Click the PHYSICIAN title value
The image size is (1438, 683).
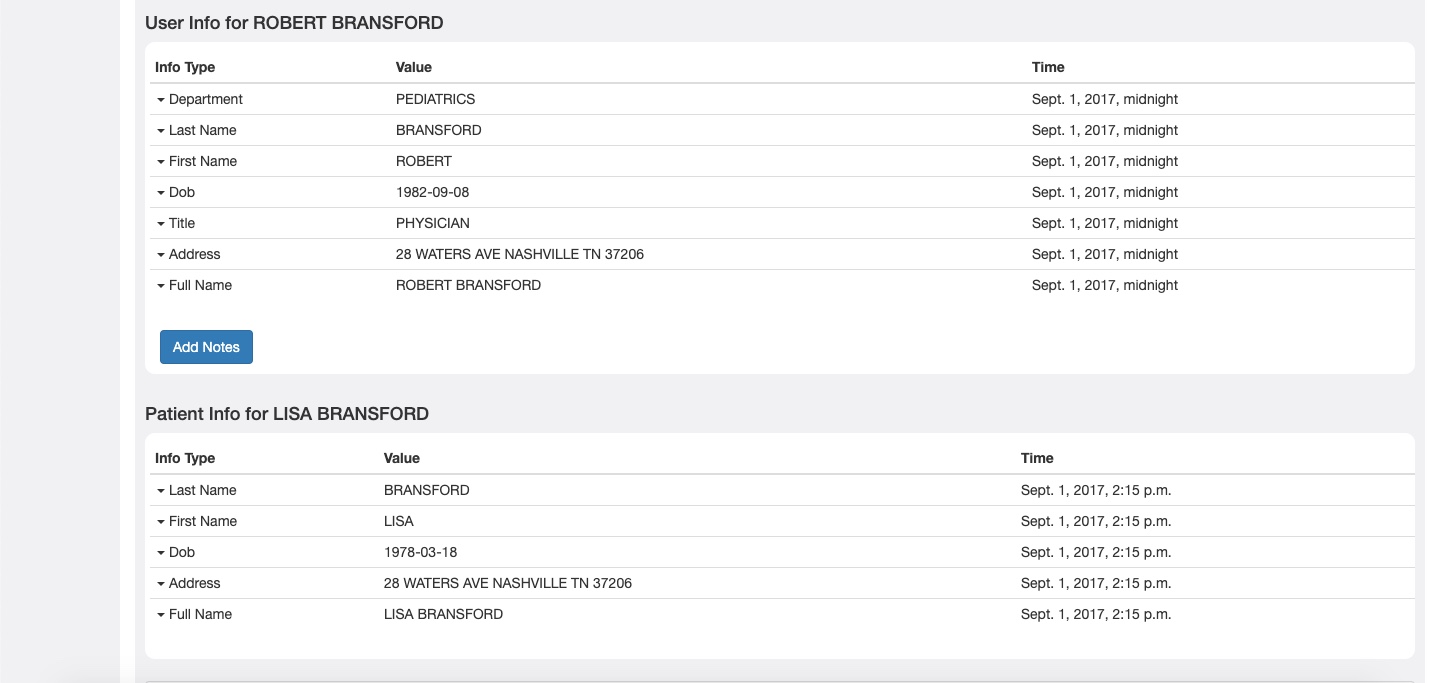click(x=432, y=223)
